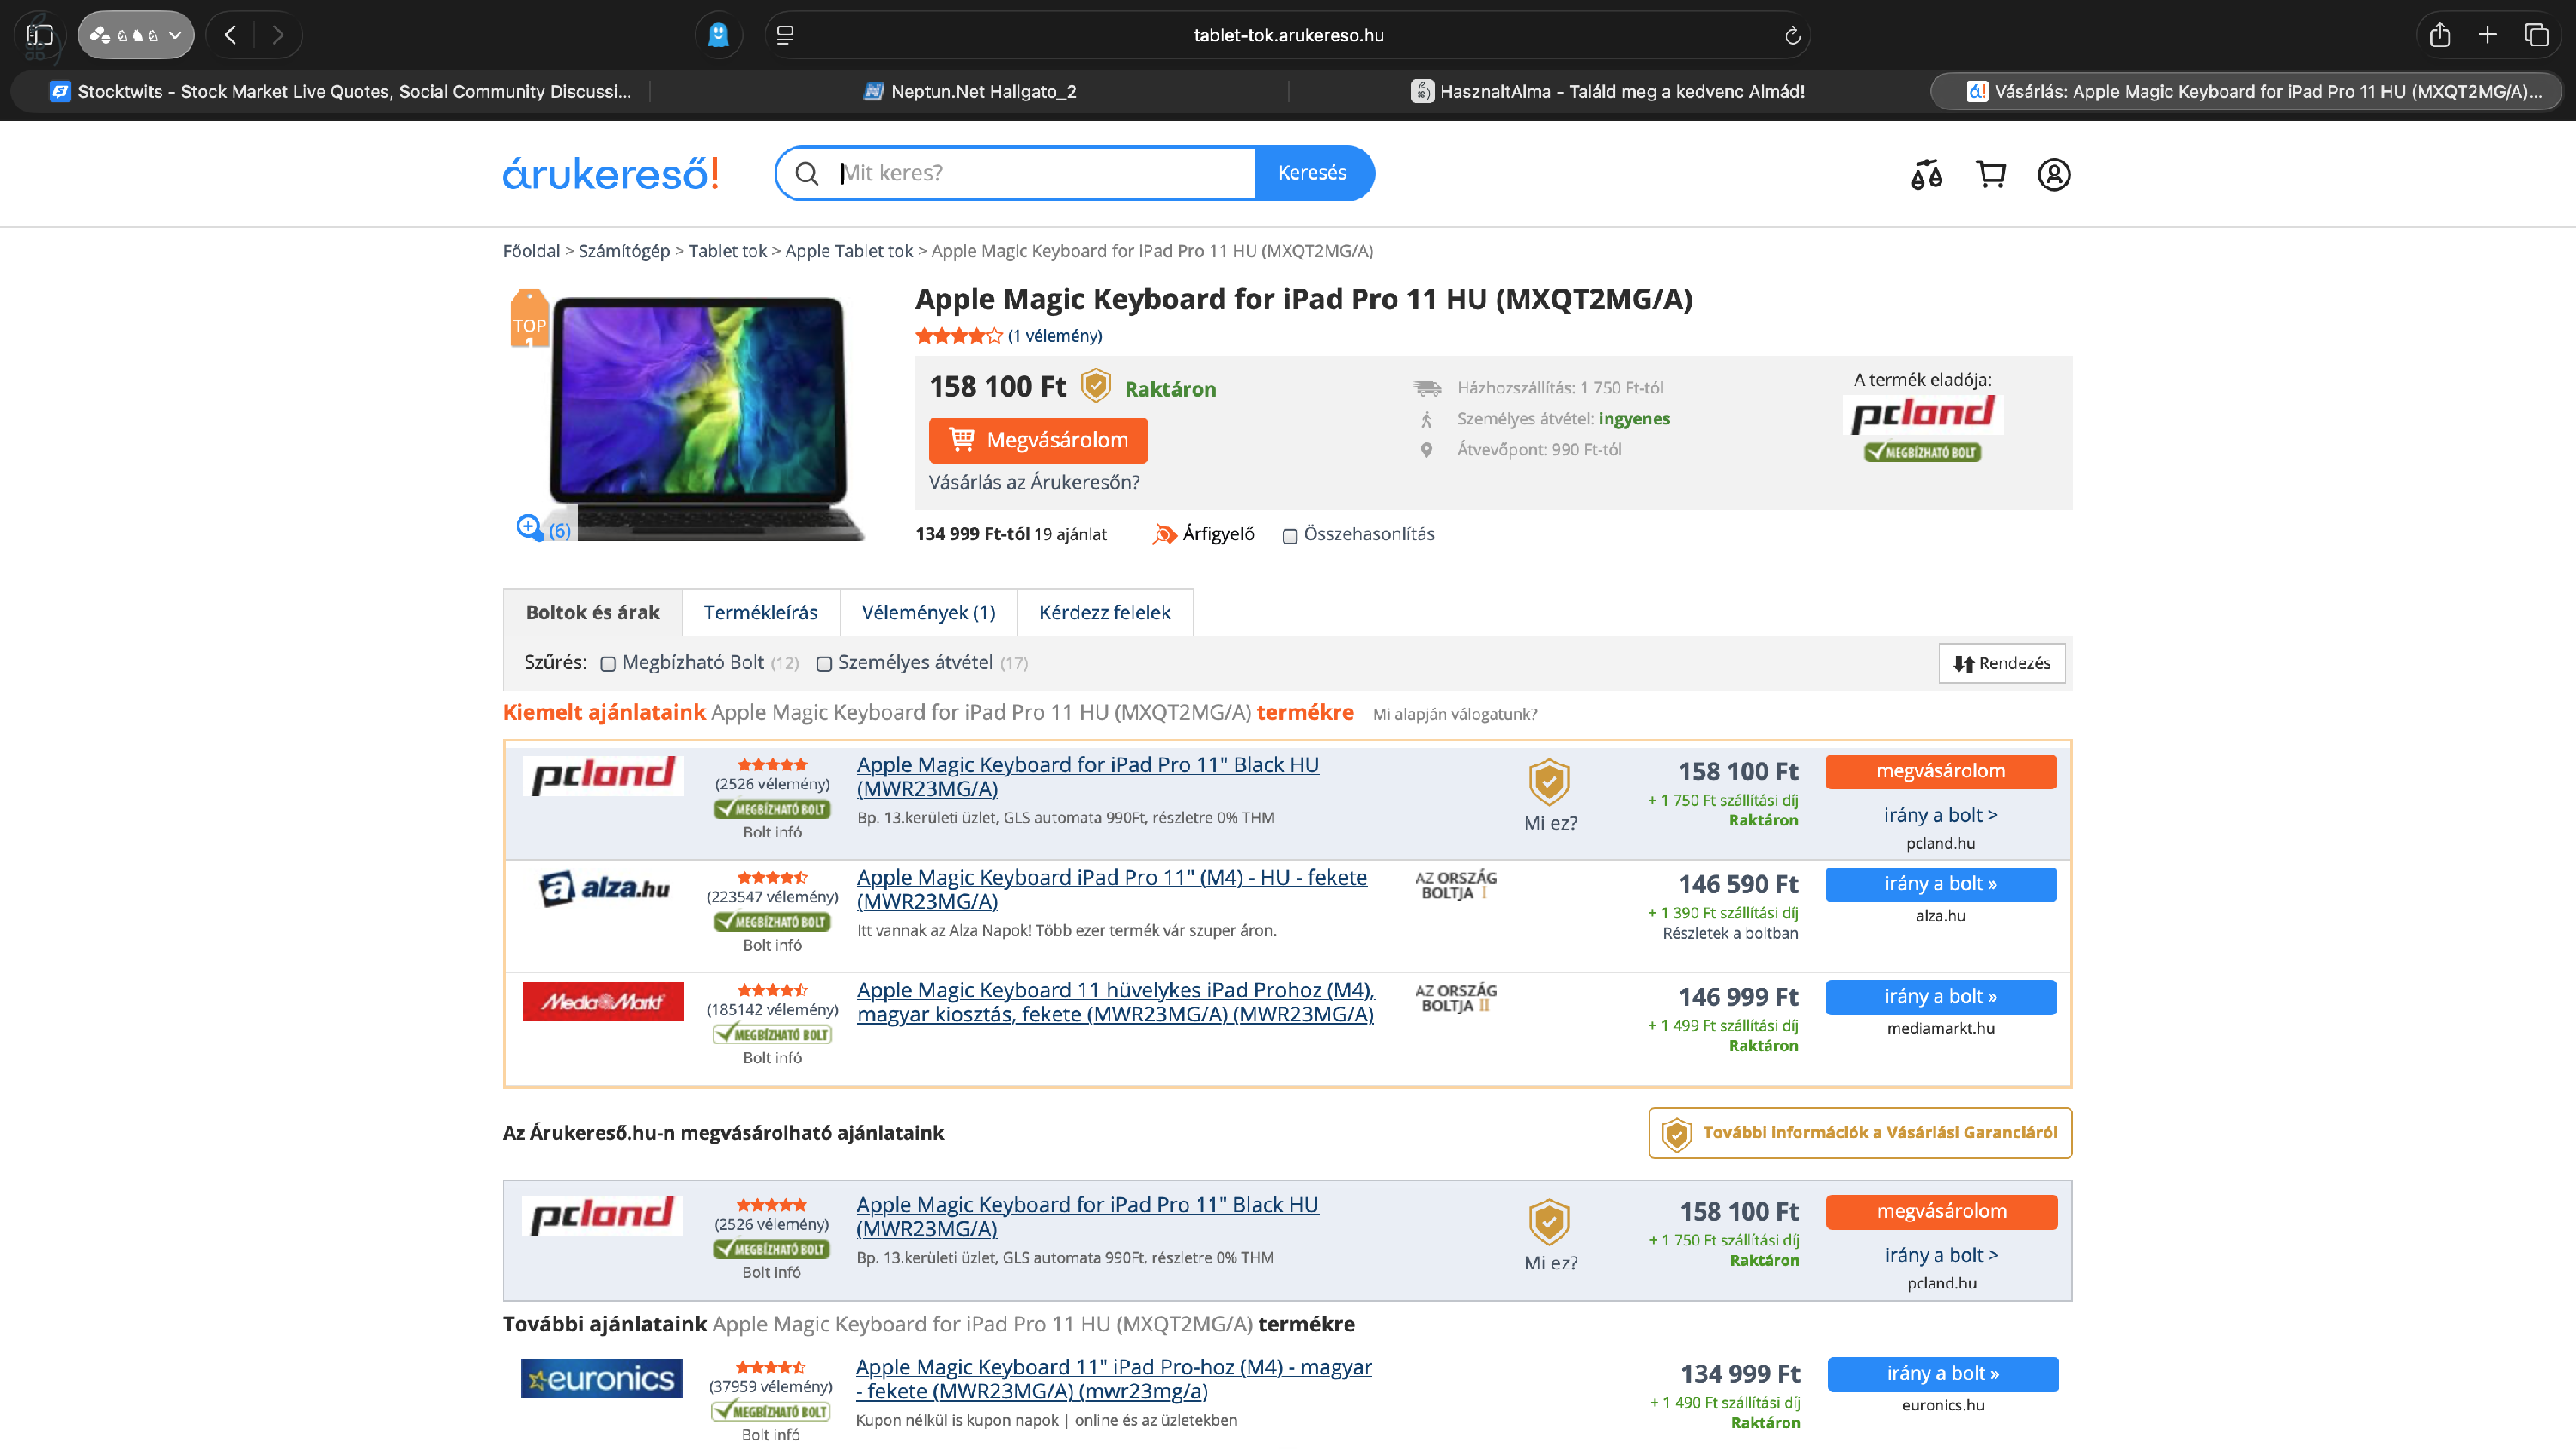
Task: Focus the Mit keres? search field
Action: (x=1040, y=173)
